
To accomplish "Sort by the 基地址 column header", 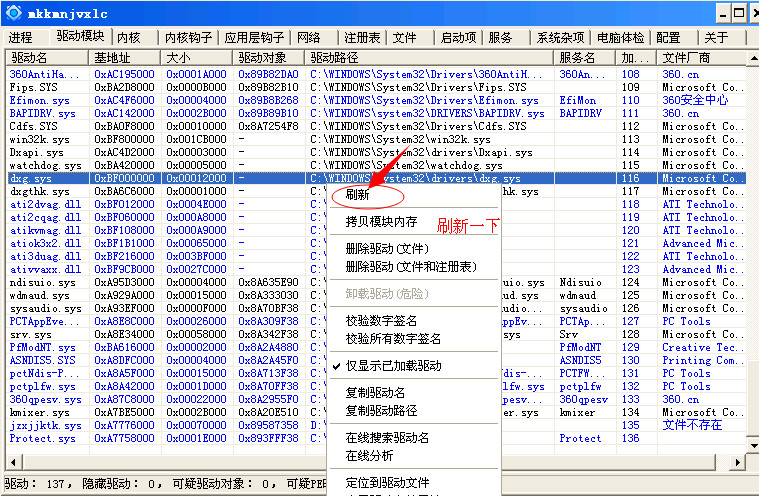I will point(112,58).
